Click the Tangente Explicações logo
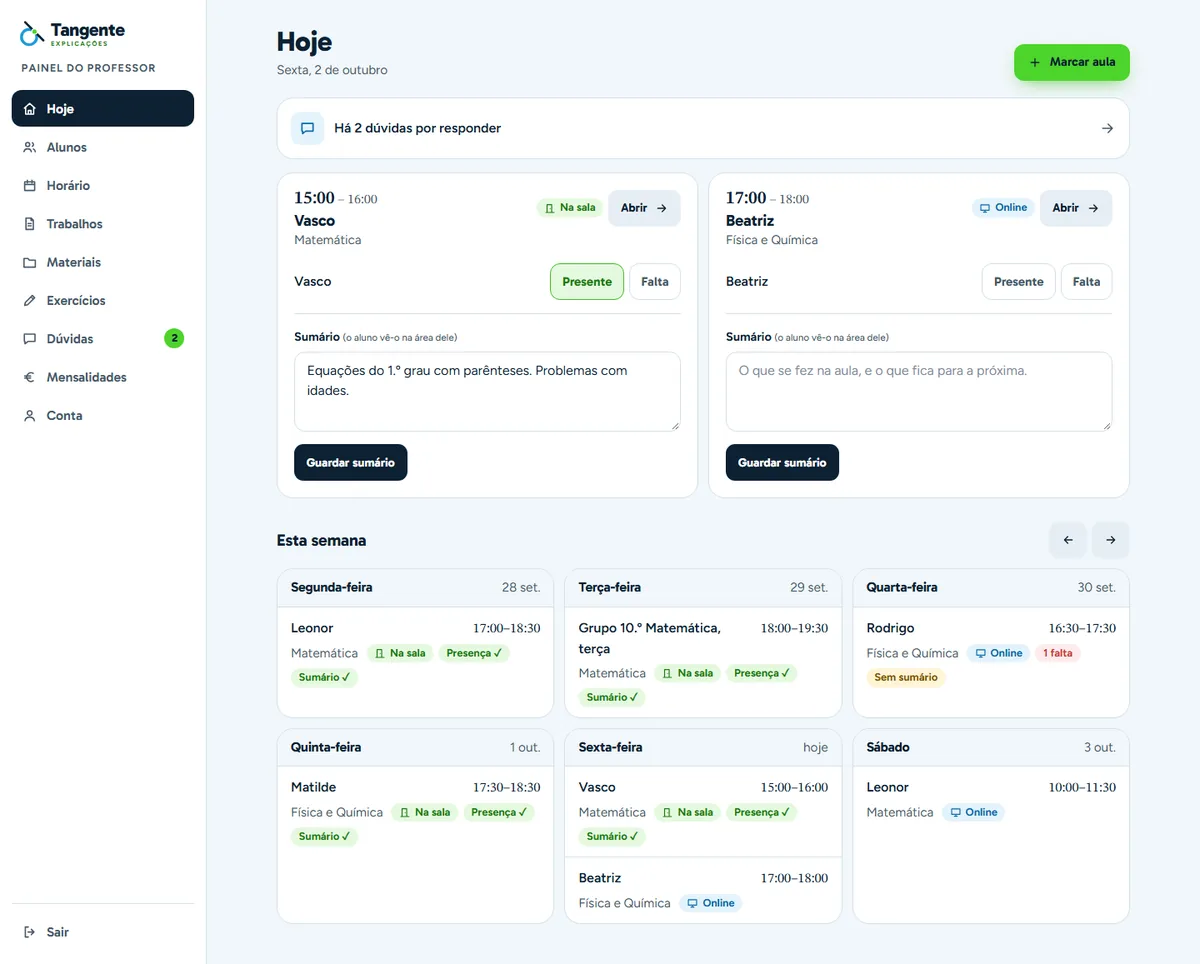 coord(73,34)
